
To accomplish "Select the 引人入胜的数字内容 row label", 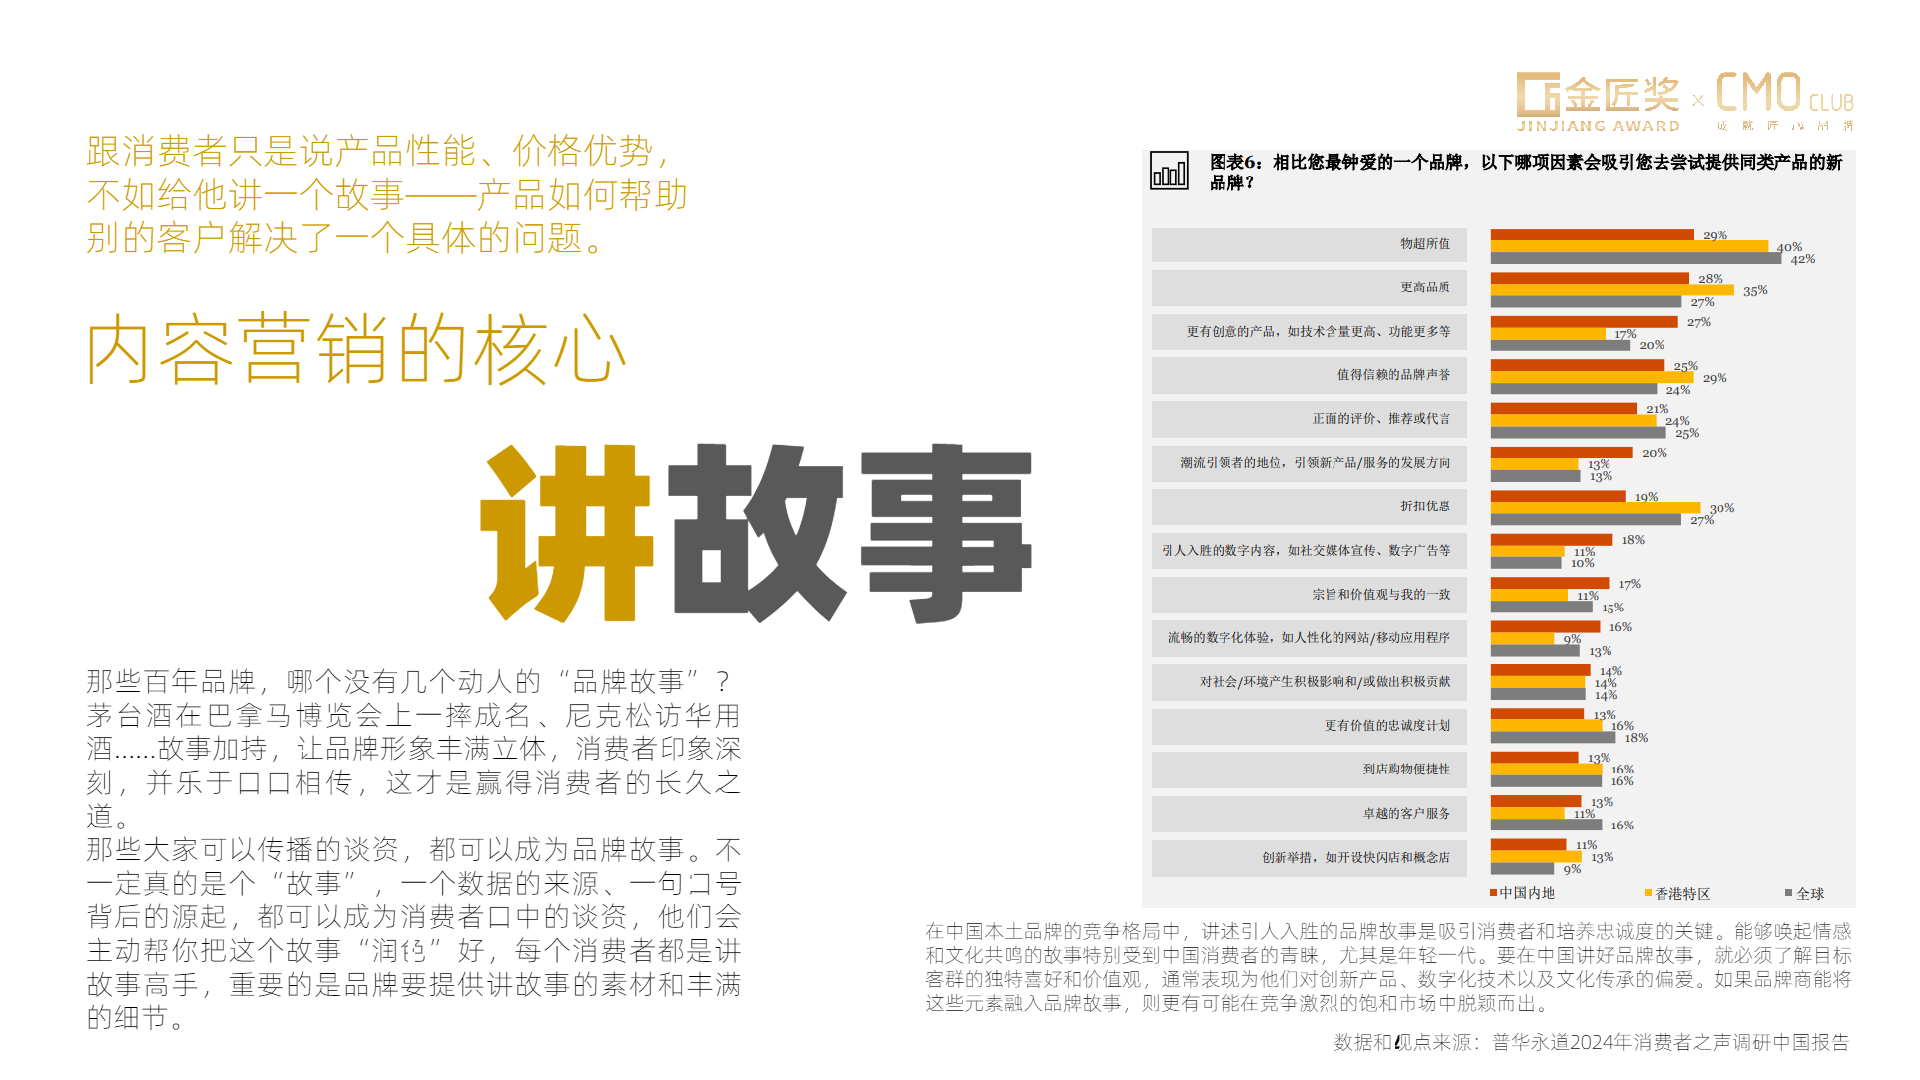I will point(1309,551).
